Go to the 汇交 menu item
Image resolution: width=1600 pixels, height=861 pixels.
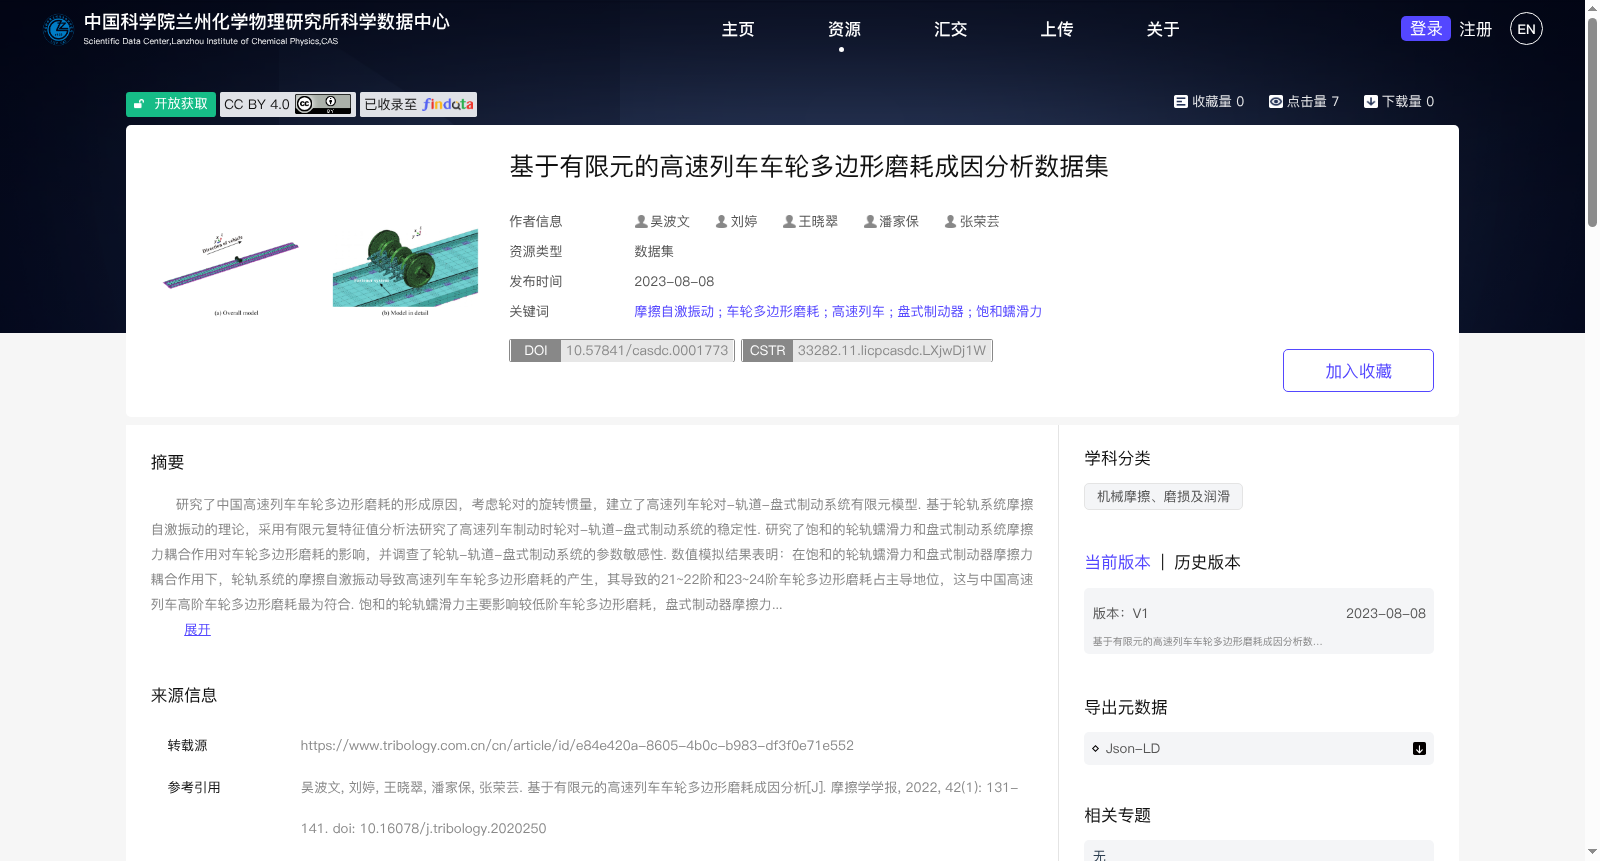click(x=950, y=29)
